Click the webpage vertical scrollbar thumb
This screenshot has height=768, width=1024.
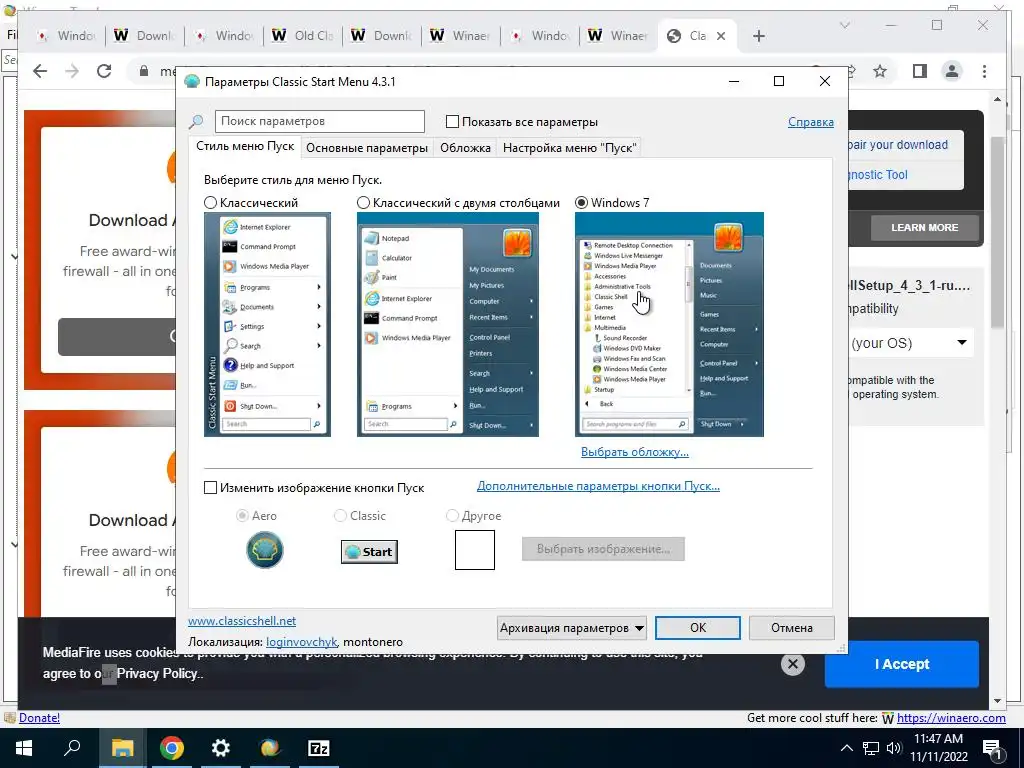click(x=997, y=232)
